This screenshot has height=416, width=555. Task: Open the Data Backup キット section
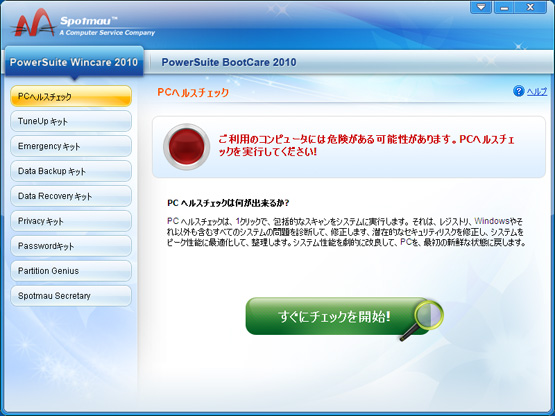tap(71, 171)
